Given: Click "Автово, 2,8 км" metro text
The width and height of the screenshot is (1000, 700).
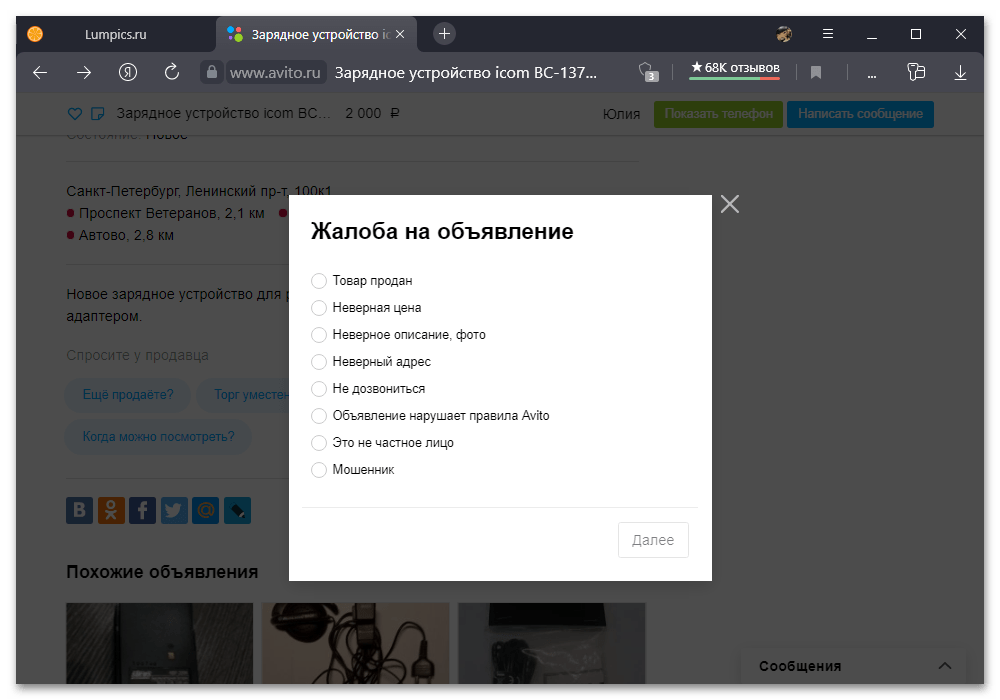Looking at the screenshot, I should (x=126, y=235).
